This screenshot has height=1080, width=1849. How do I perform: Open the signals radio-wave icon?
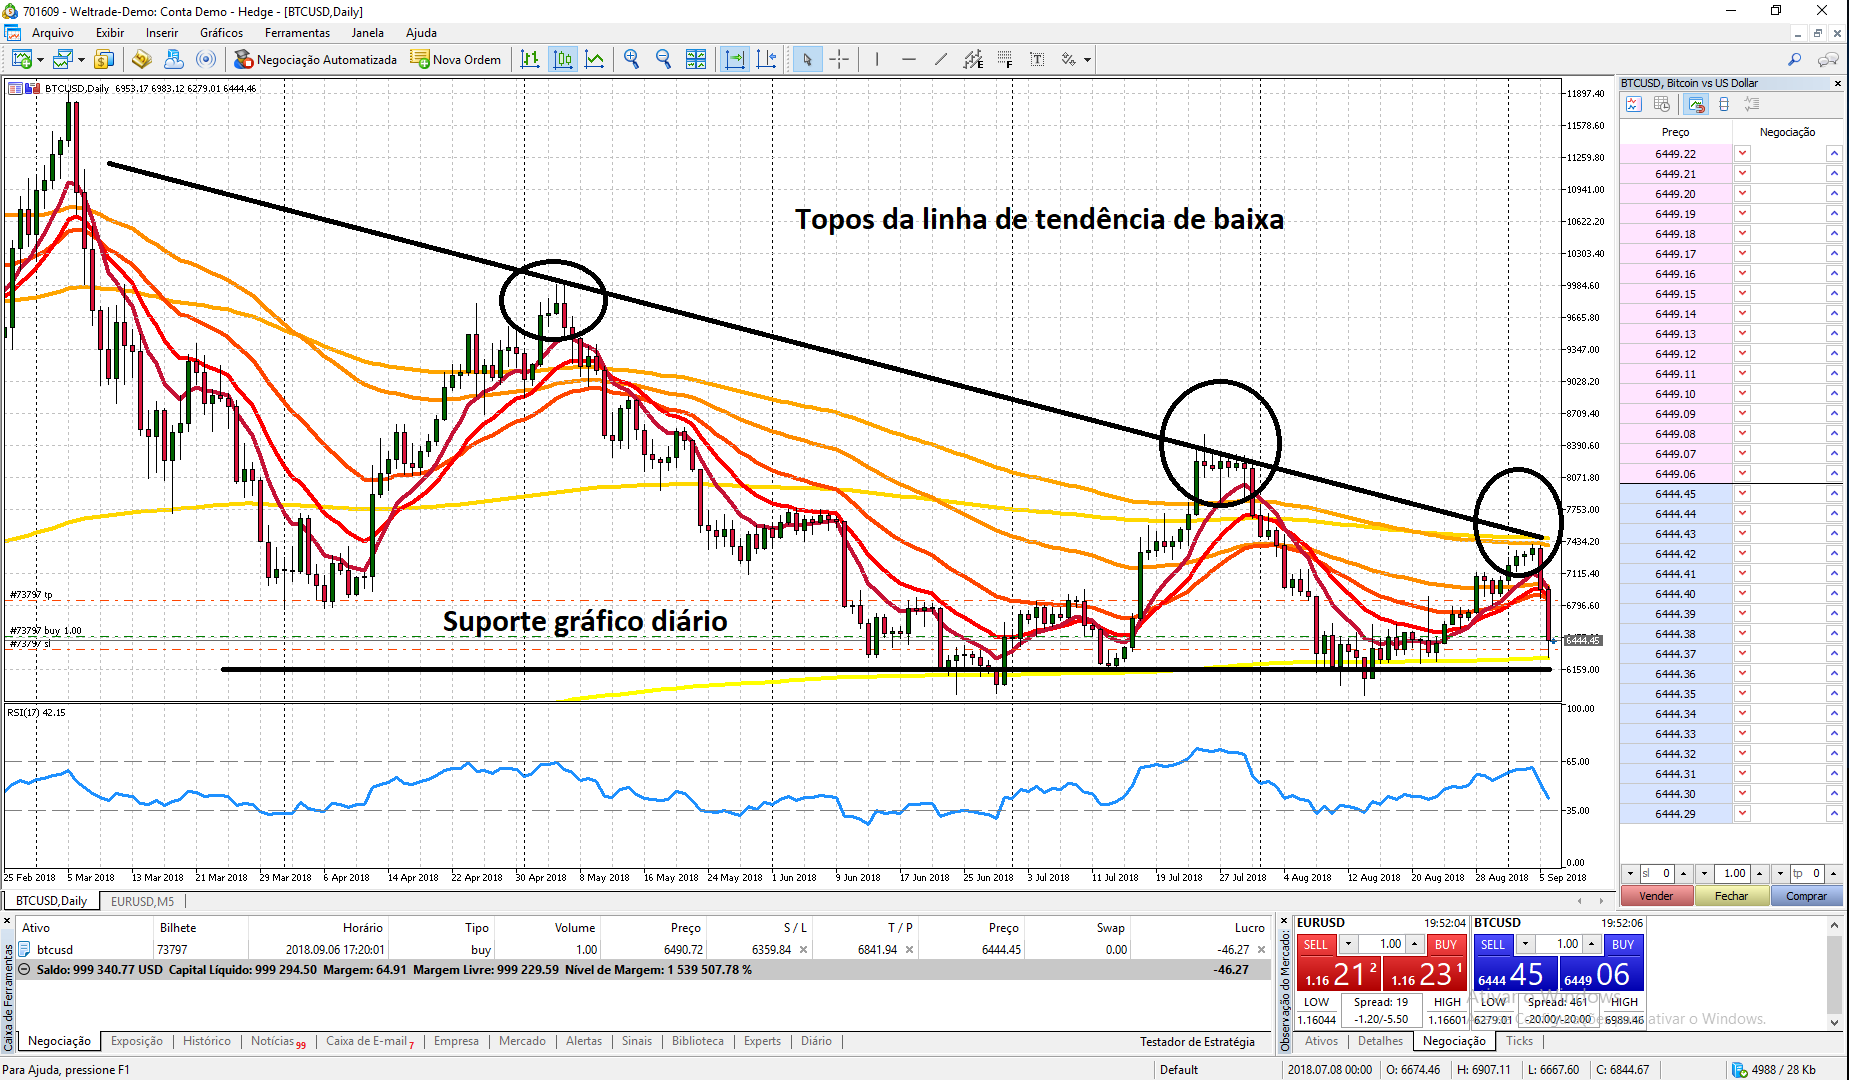(206, 60)
